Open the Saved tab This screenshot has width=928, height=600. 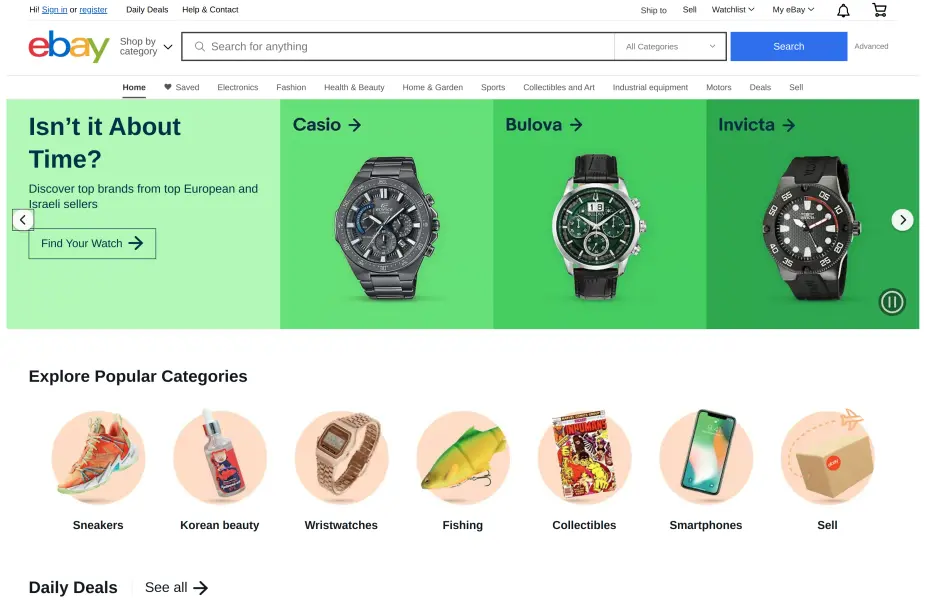click(x=182, y=87)
